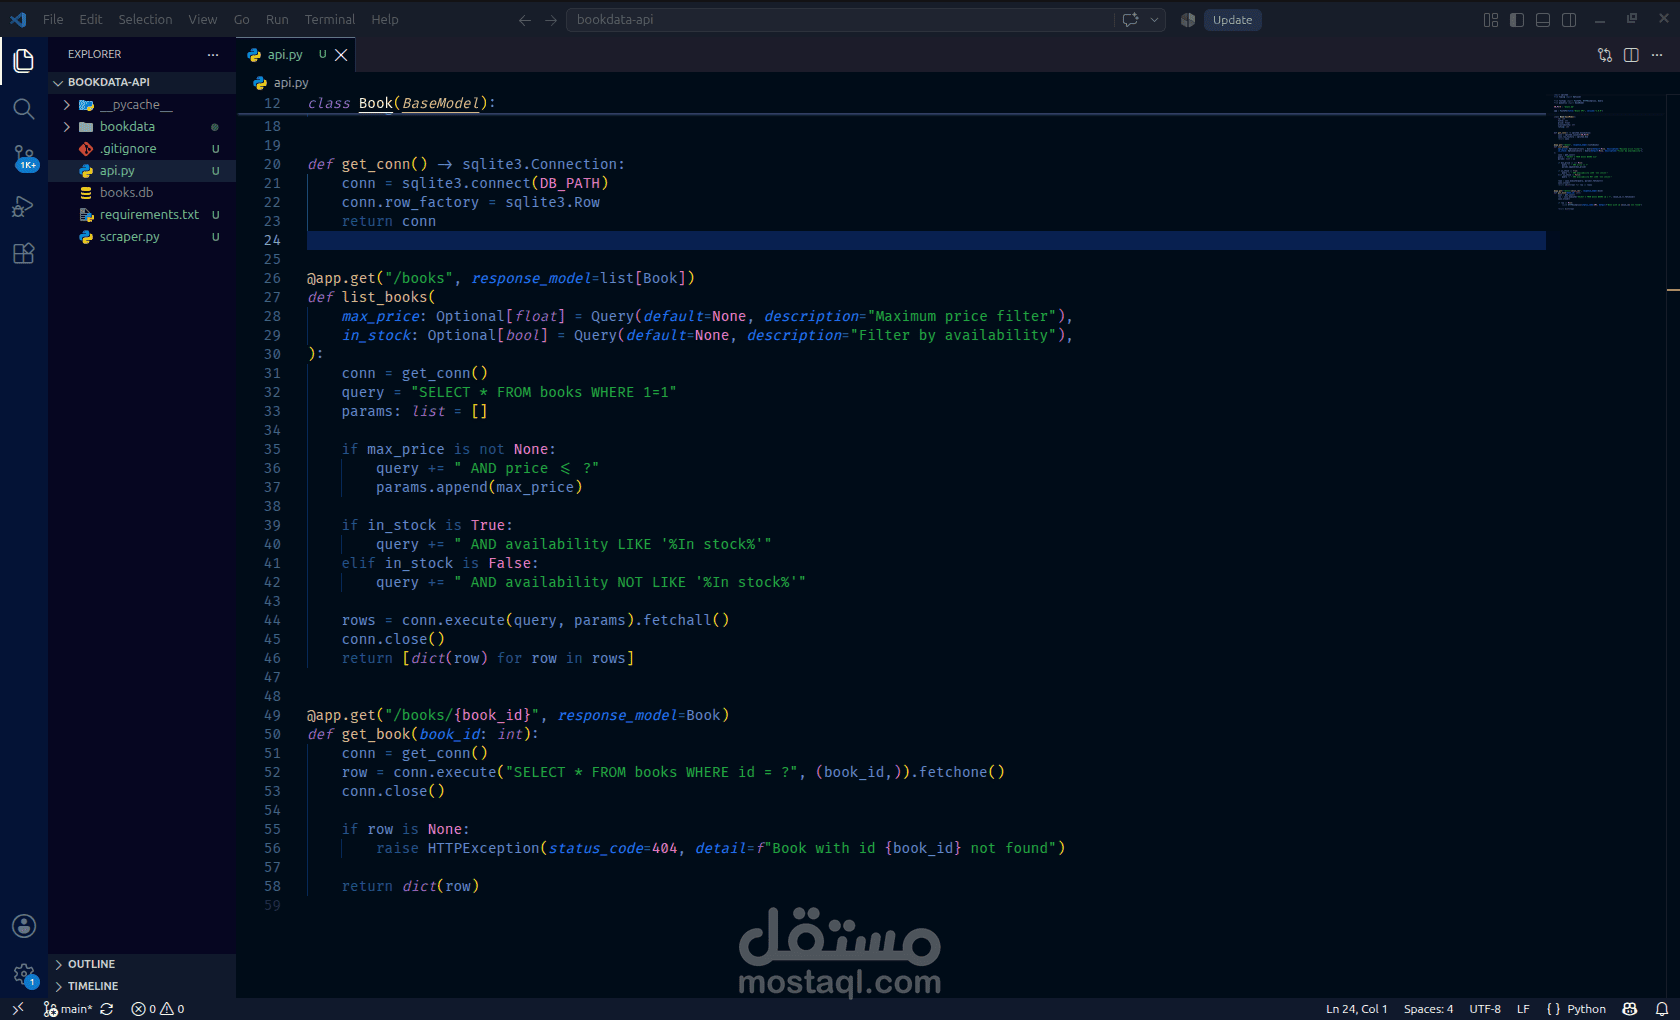The height and width of the screenshot is (1020, 1680).
Task: Open the File menu
Action: pos(53,20)
